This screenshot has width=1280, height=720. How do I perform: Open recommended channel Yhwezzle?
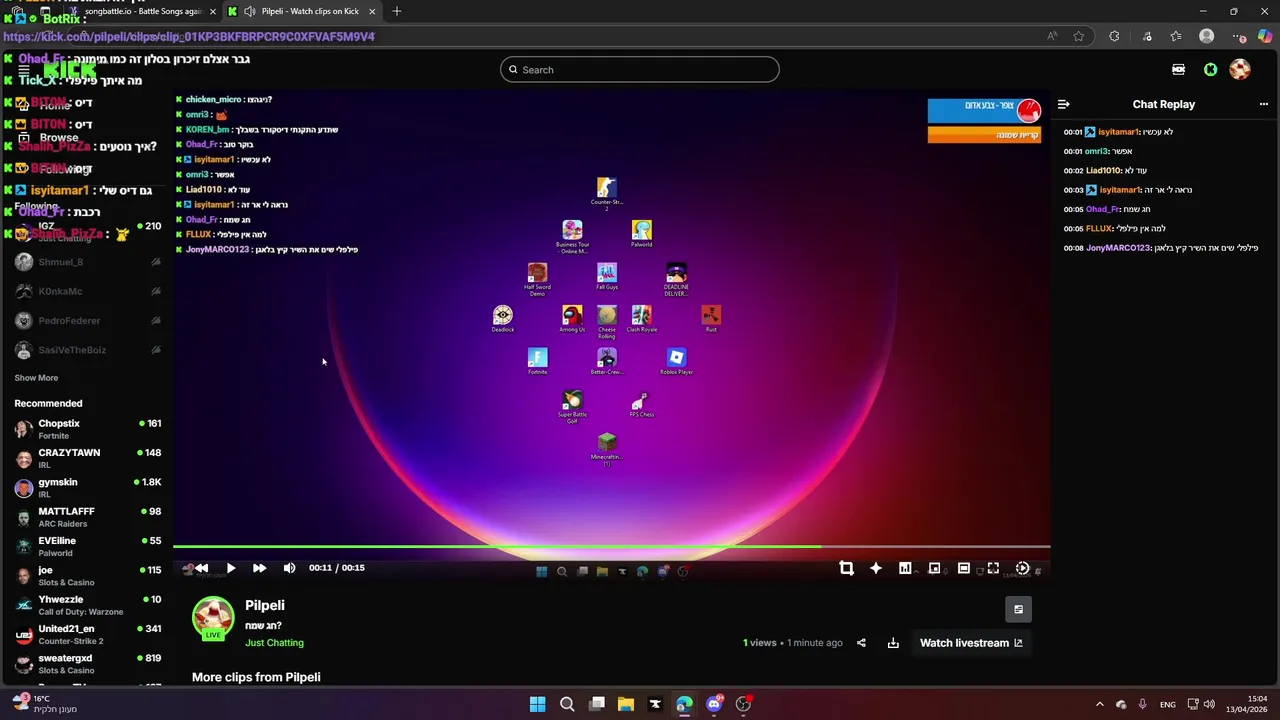87,605
